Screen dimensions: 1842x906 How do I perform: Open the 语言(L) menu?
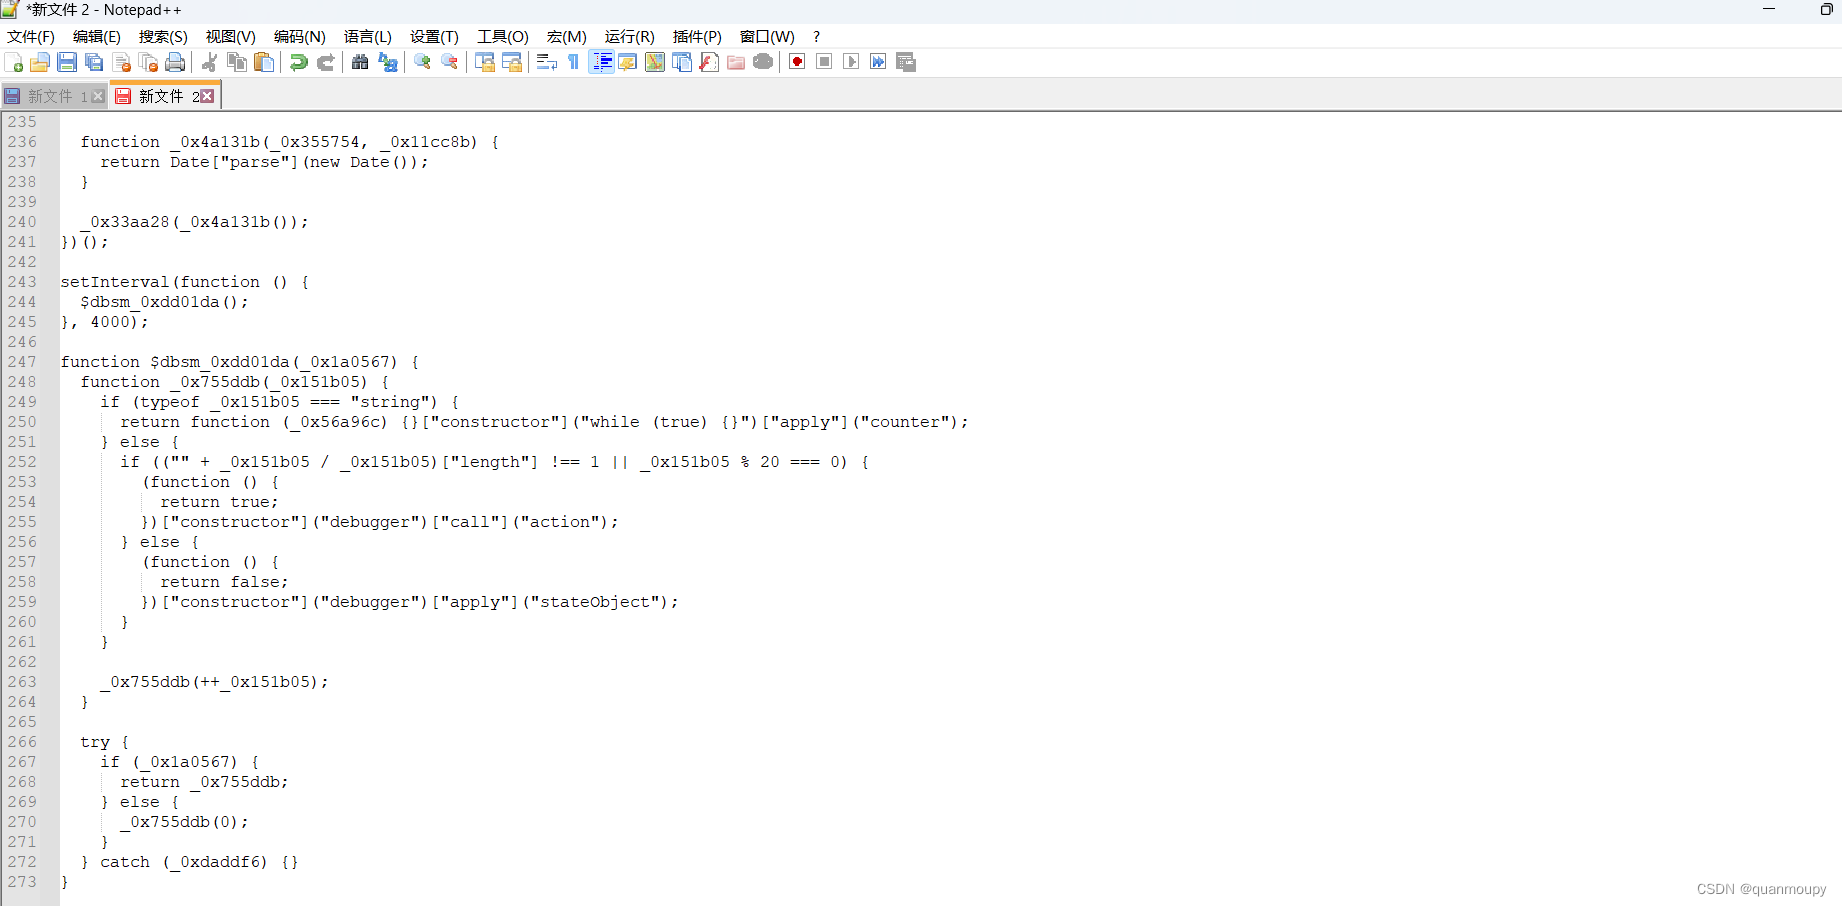(368, 37)
